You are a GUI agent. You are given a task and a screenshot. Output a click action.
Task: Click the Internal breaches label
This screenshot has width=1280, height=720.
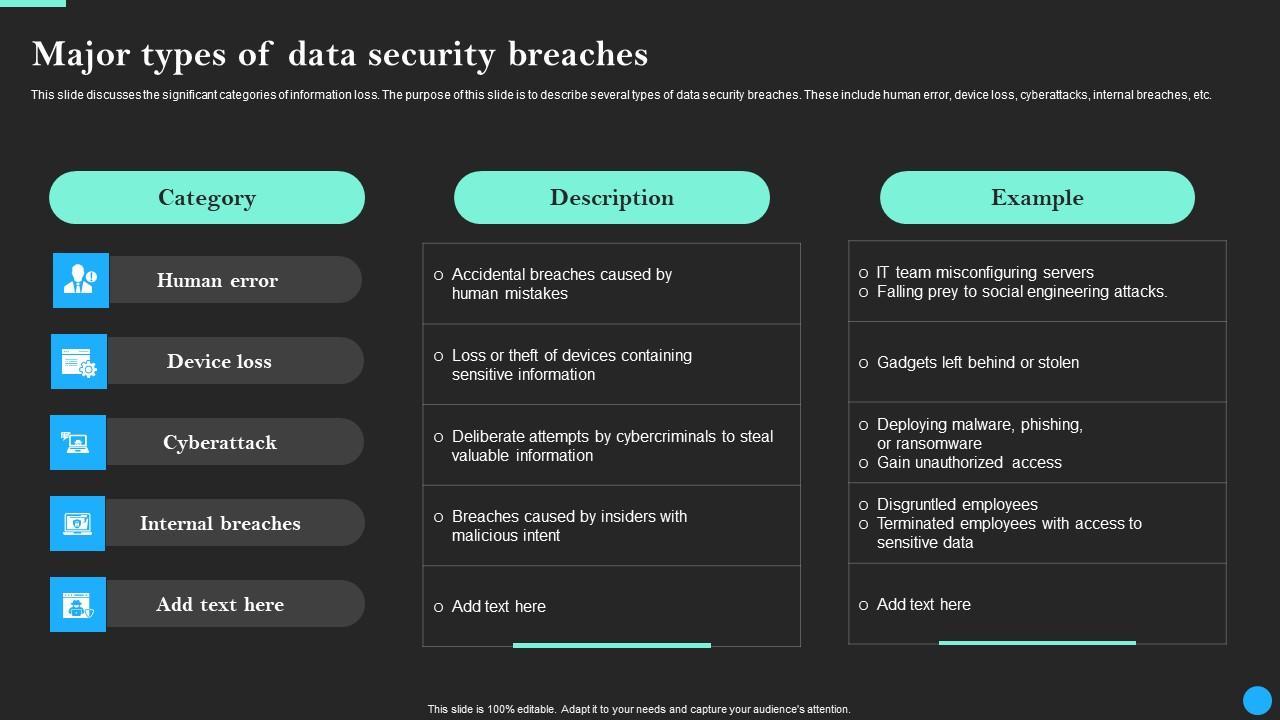click(x=220, y=523)
